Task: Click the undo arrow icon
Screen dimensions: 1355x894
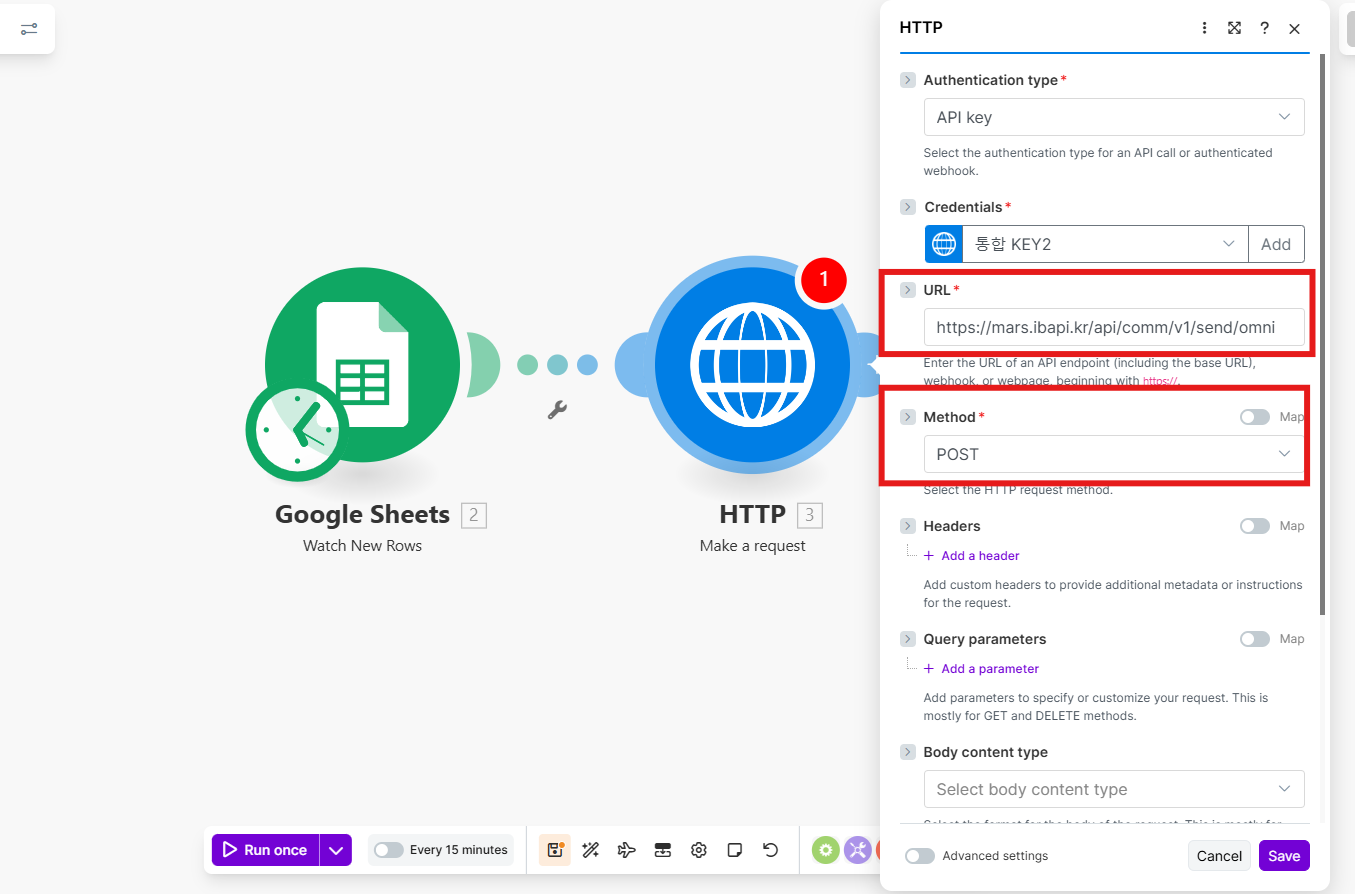Action: pyautogui.click(x=770, y=850)
